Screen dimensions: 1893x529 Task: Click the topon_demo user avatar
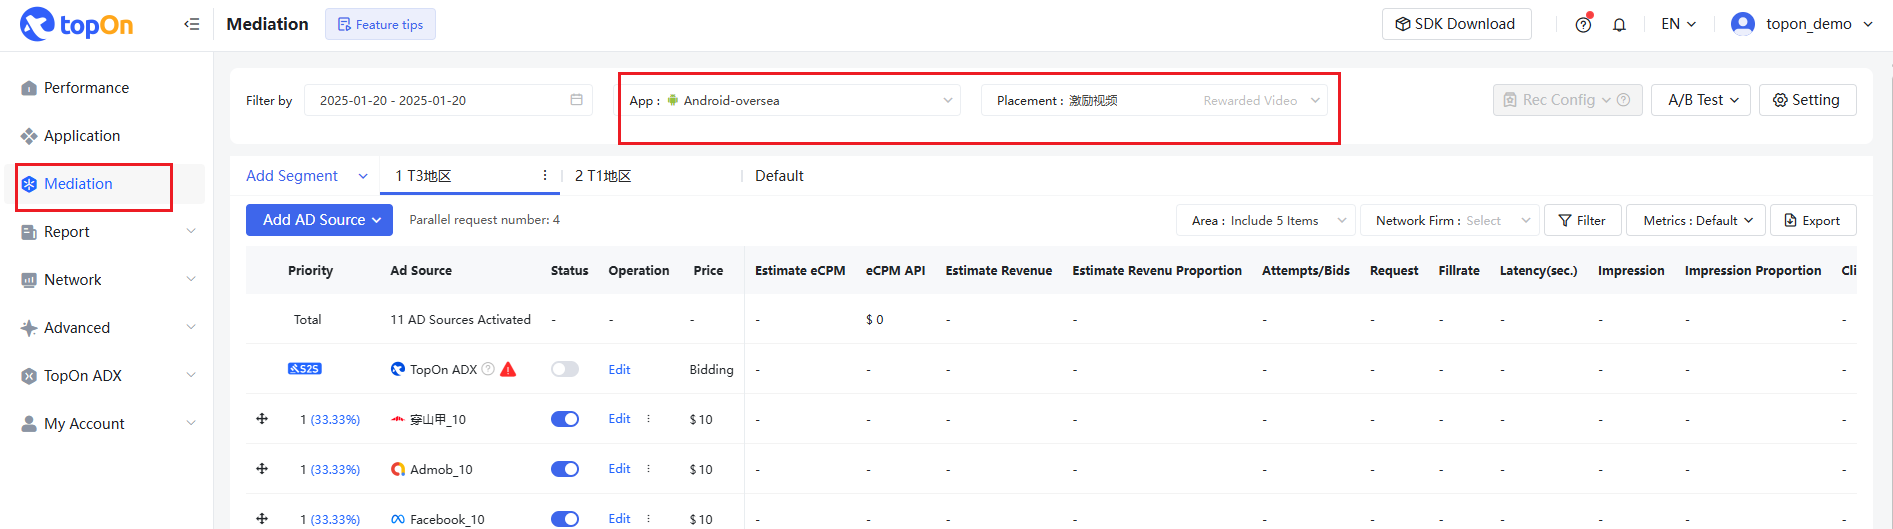pyautogui.click(x=1743, y=24)
